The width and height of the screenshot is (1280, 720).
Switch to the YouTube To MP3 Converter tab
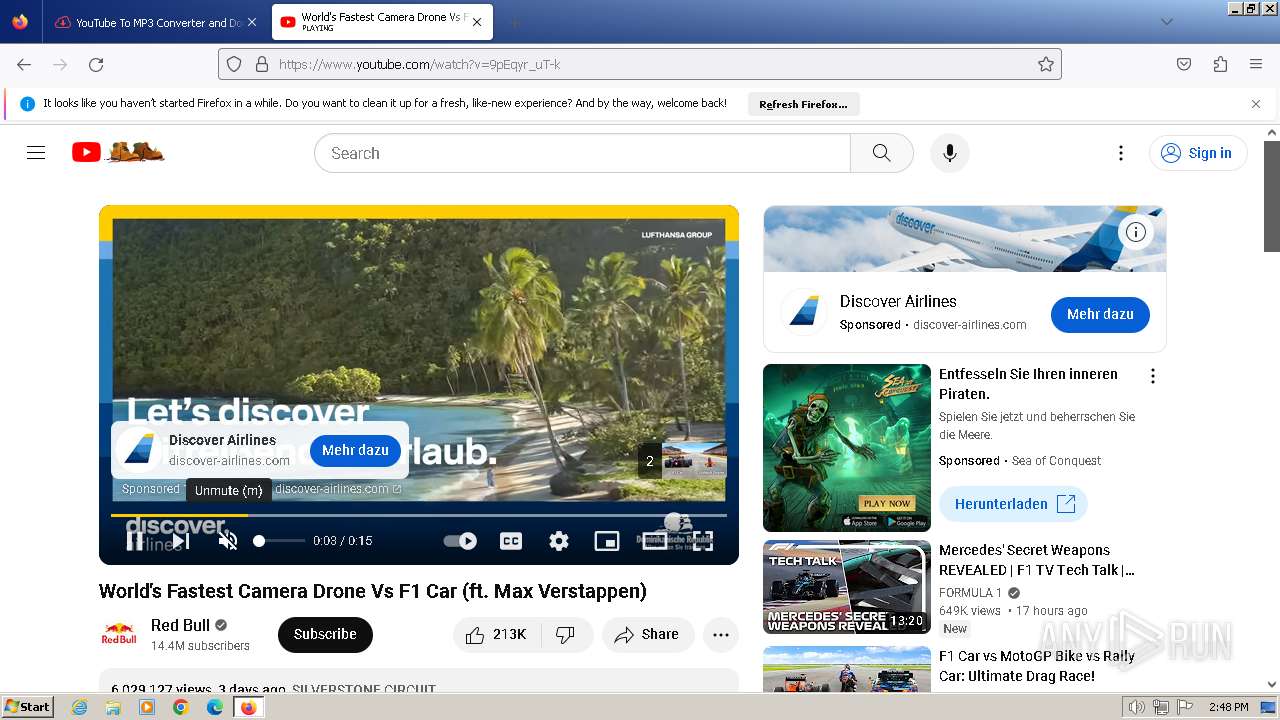coord(155,22)
